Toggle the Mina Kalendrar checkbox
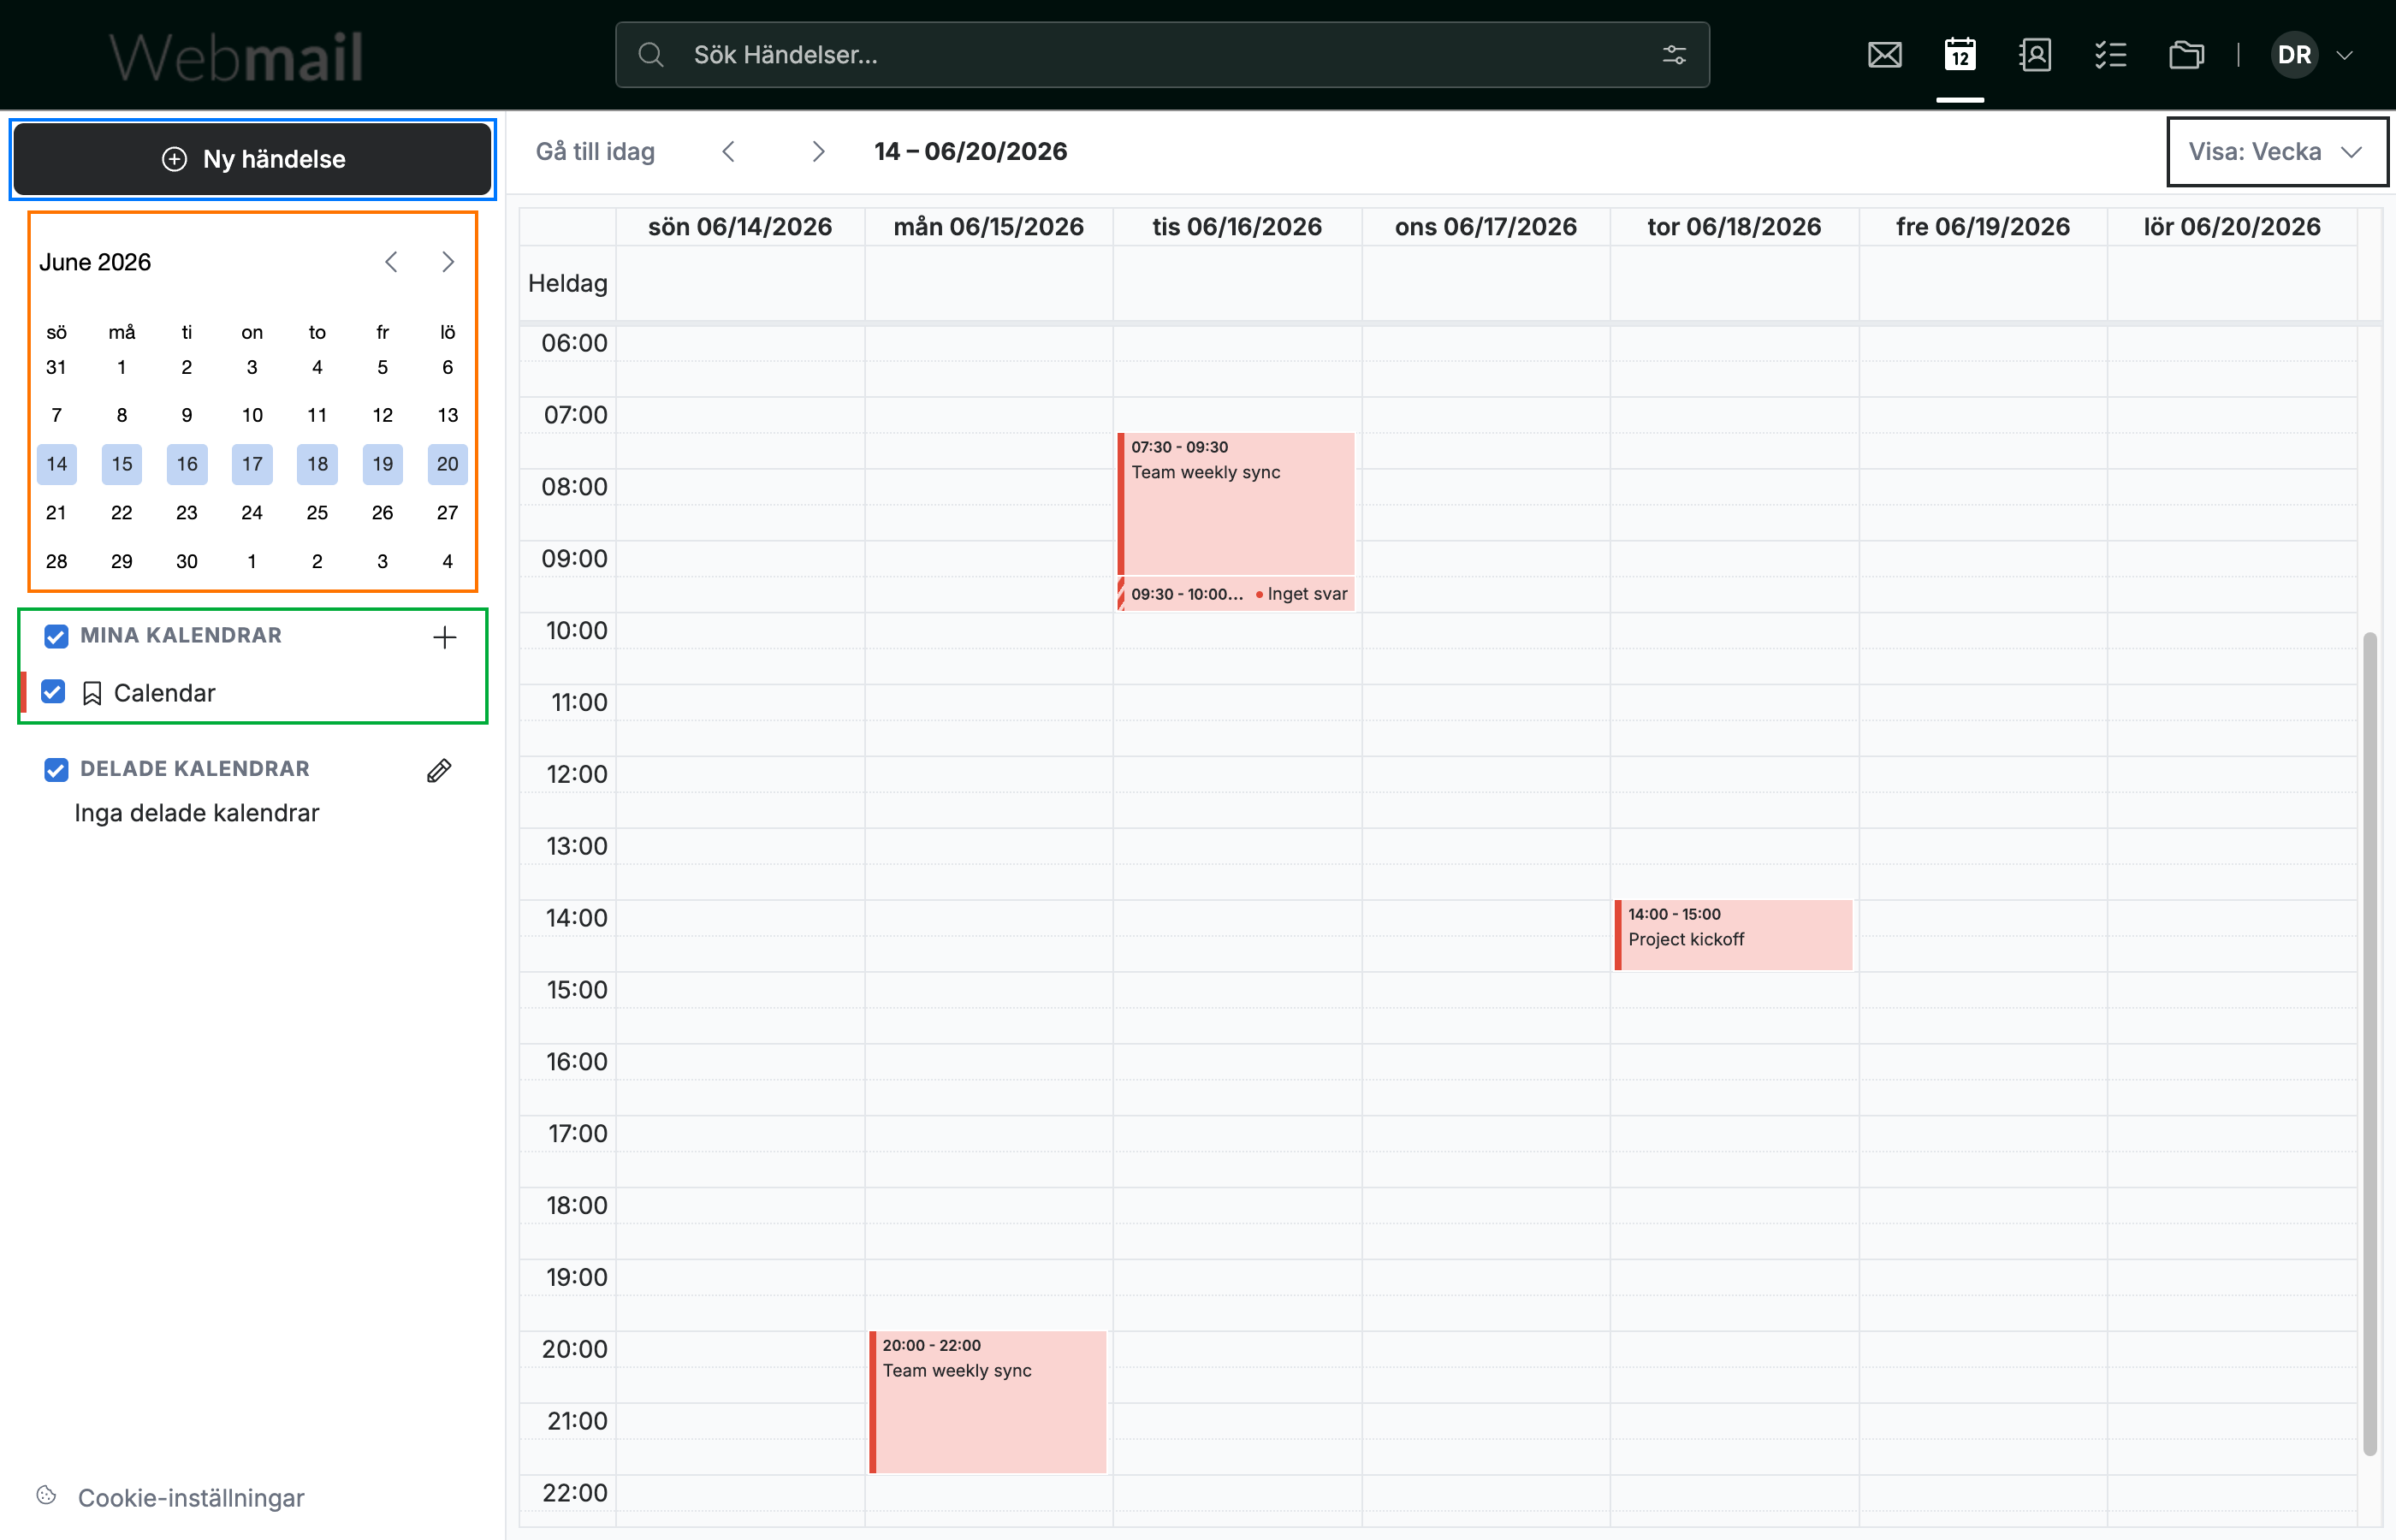Viewport: 2396px width, 1540px height. 56,636
